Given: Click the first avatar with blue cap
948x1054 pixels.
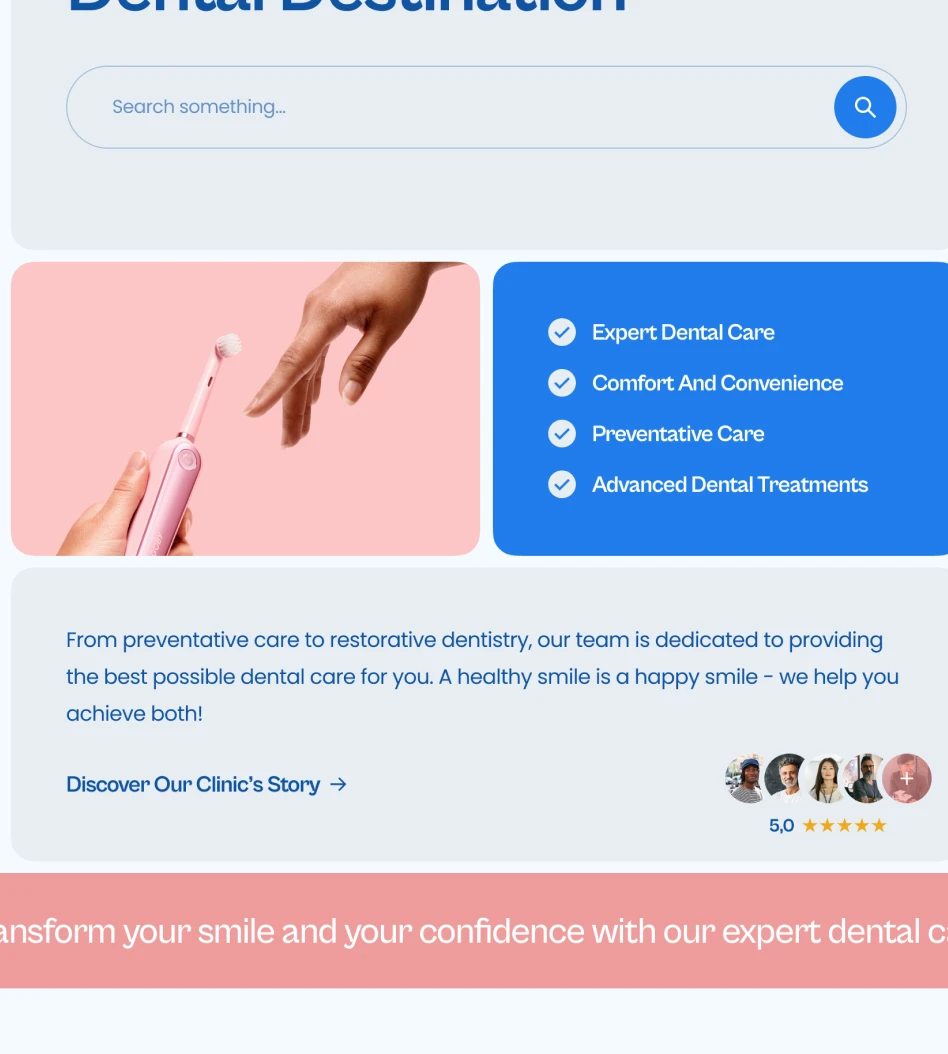Looking at the screenshot, I should pyautogui.click(x=745, y=778).
